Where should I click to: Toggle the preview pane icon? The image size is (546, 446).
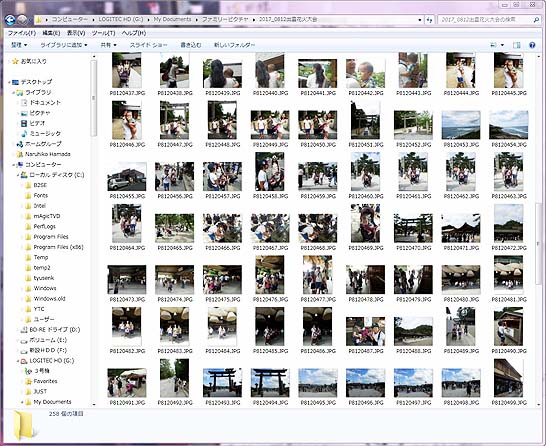[x=517, y=45]
